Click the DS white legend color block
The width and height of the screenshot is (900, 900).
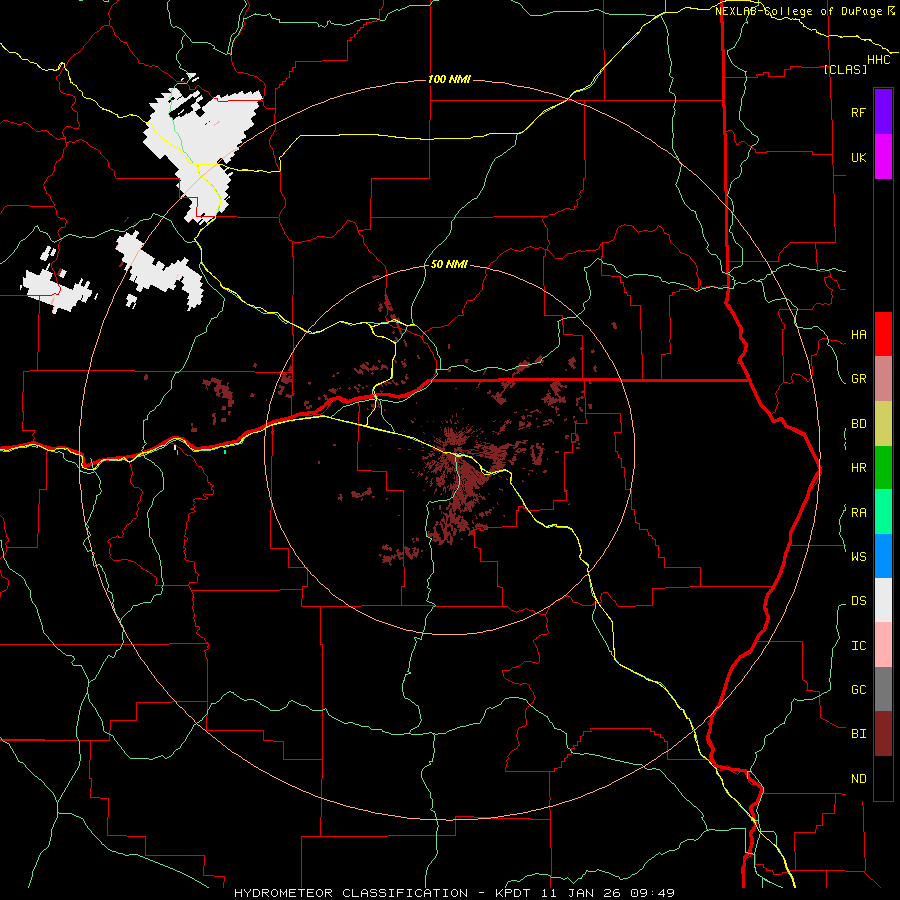pyautogui.click(x=883, y=600)
